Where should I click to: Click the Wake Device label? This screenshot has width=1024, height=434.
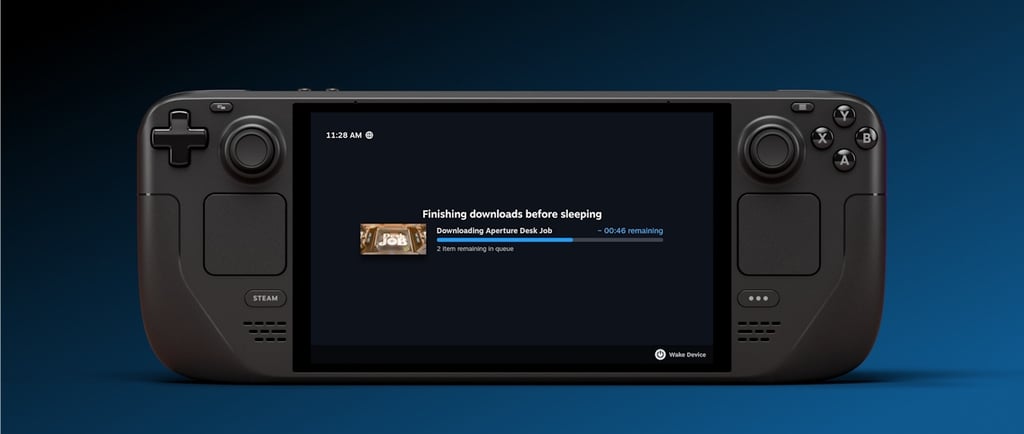pos(687,355)
